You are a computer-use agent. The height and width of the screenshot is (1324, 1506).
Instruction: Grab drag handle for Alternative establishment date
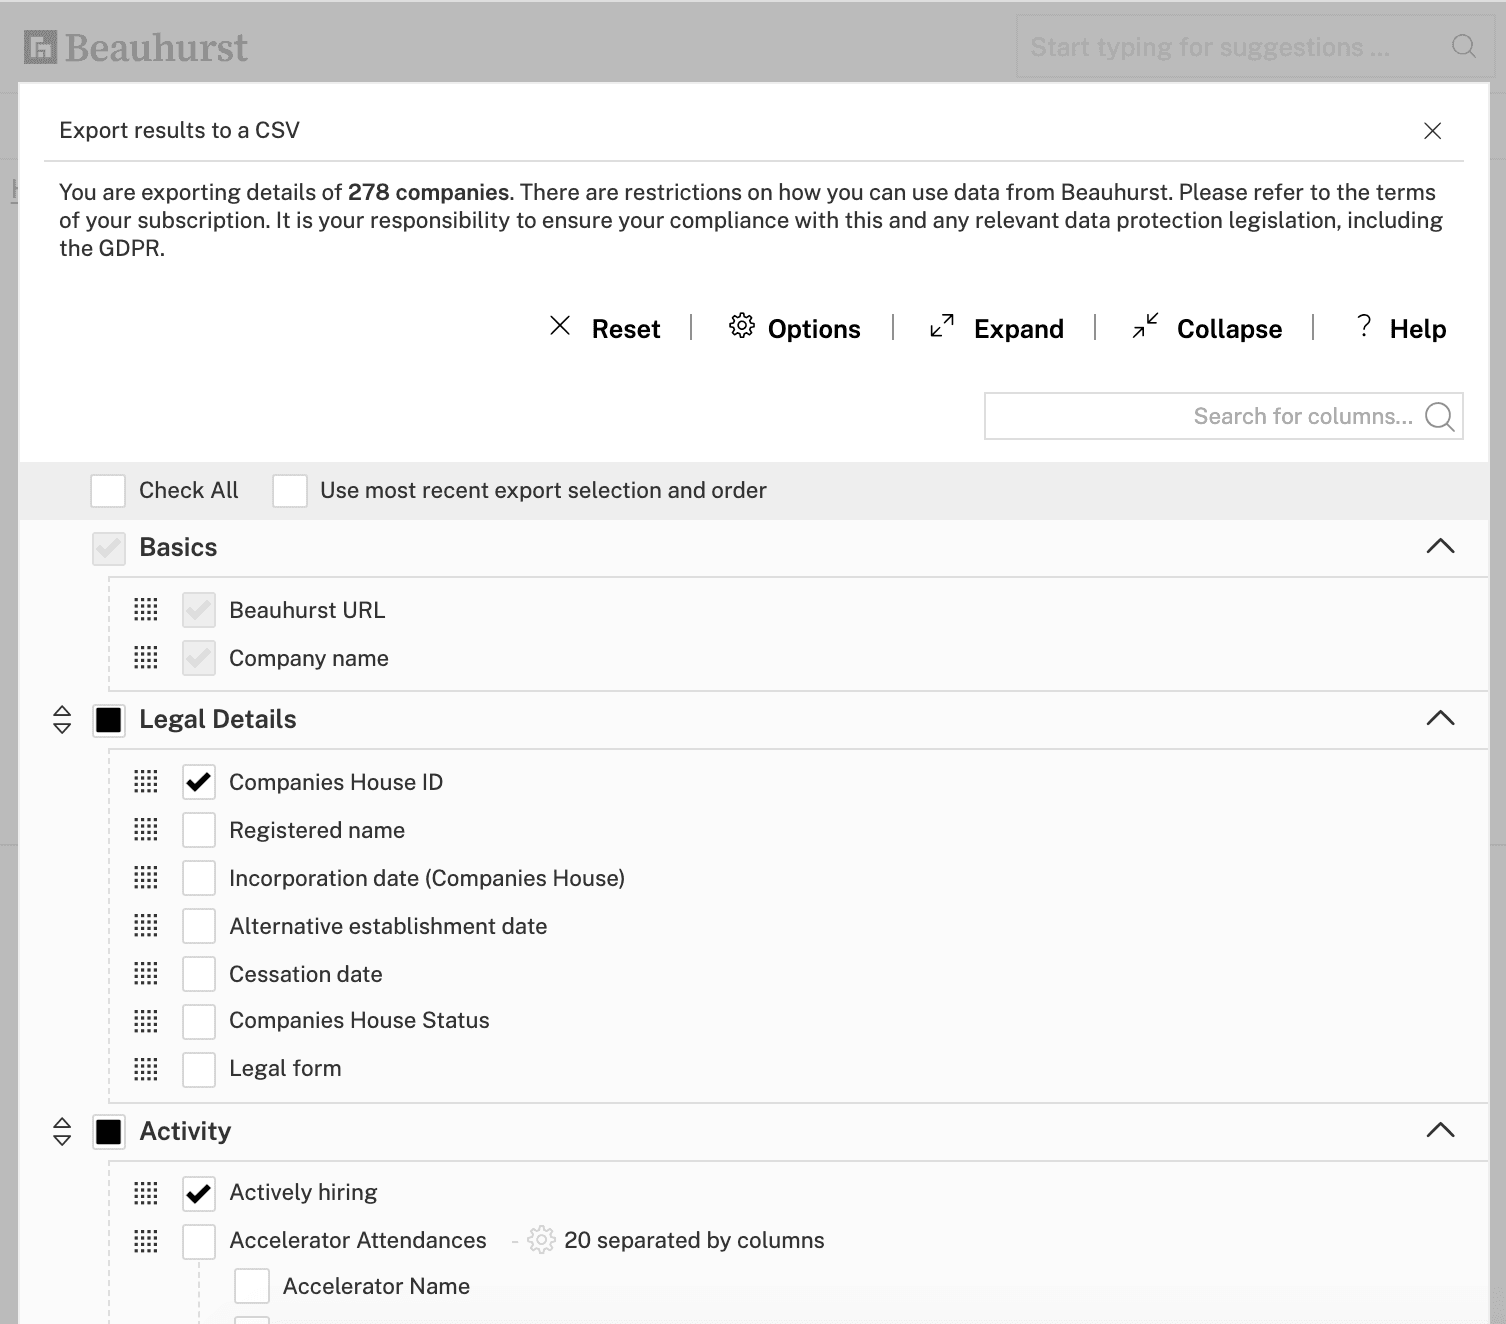pos(146,925)
